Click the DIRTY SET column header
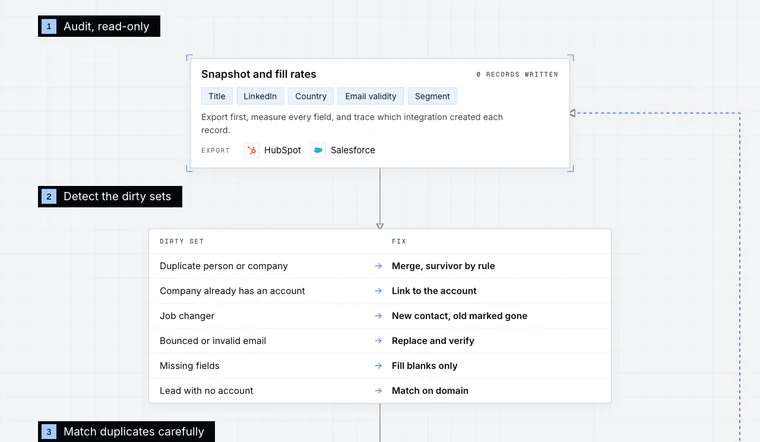760x442 pixels. (x=181, y=241)
